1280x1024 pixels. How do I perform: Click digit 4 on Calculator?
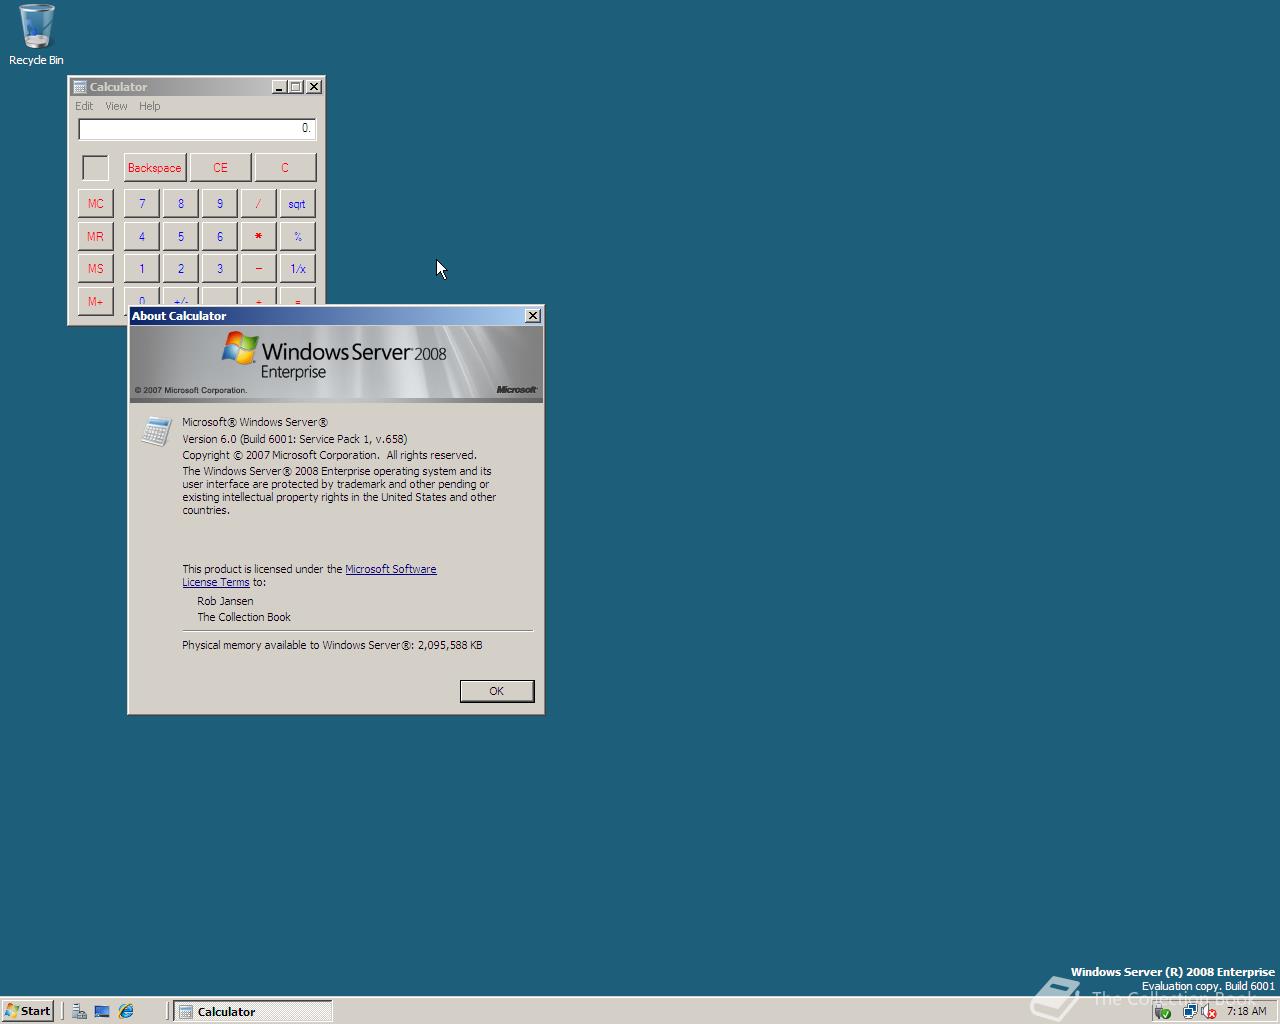pos(142,237)
